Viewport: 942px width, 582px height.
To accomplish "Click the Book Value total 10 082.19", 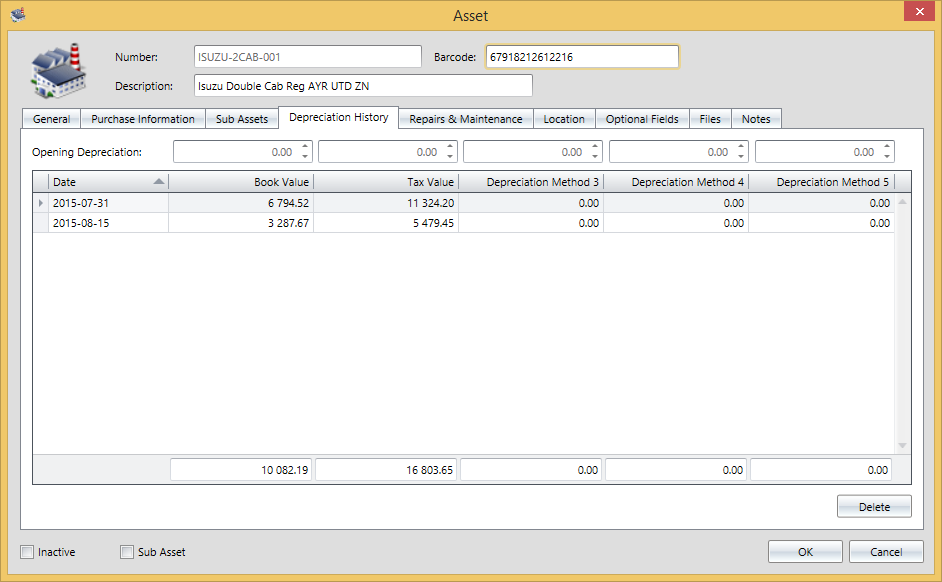I will point(241,470).
